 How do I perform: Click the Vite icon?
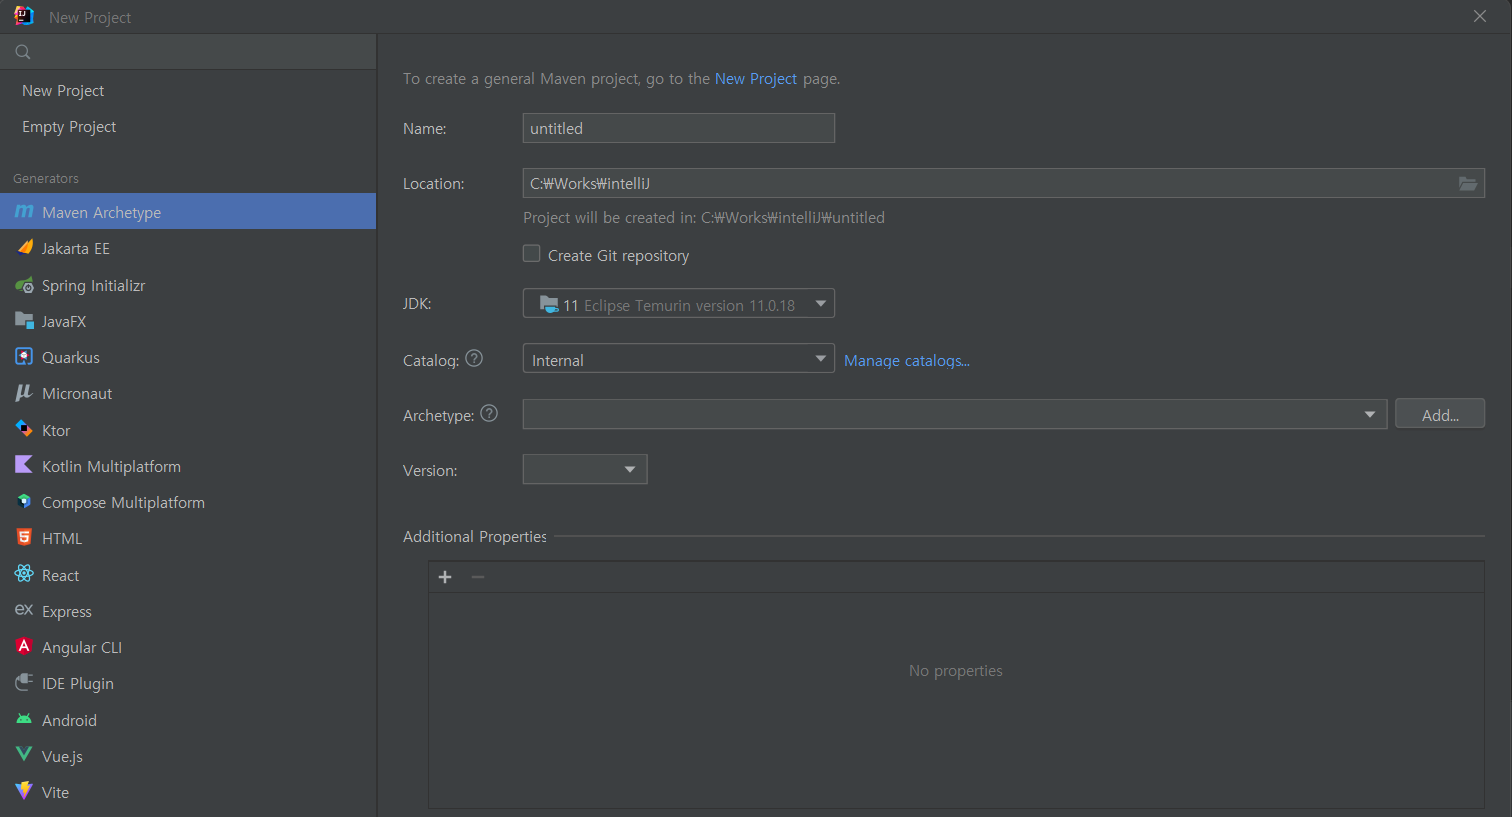(24, 791)
